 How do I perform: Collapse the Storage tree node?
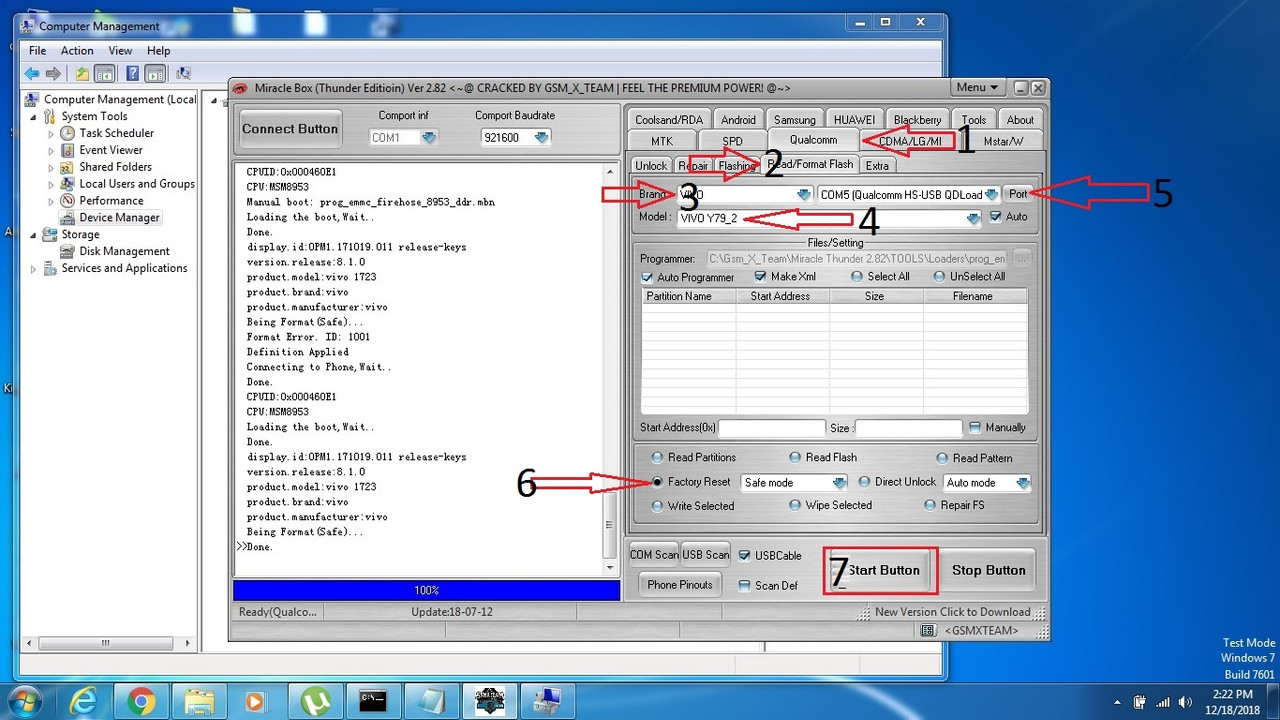tap(34, 234)
